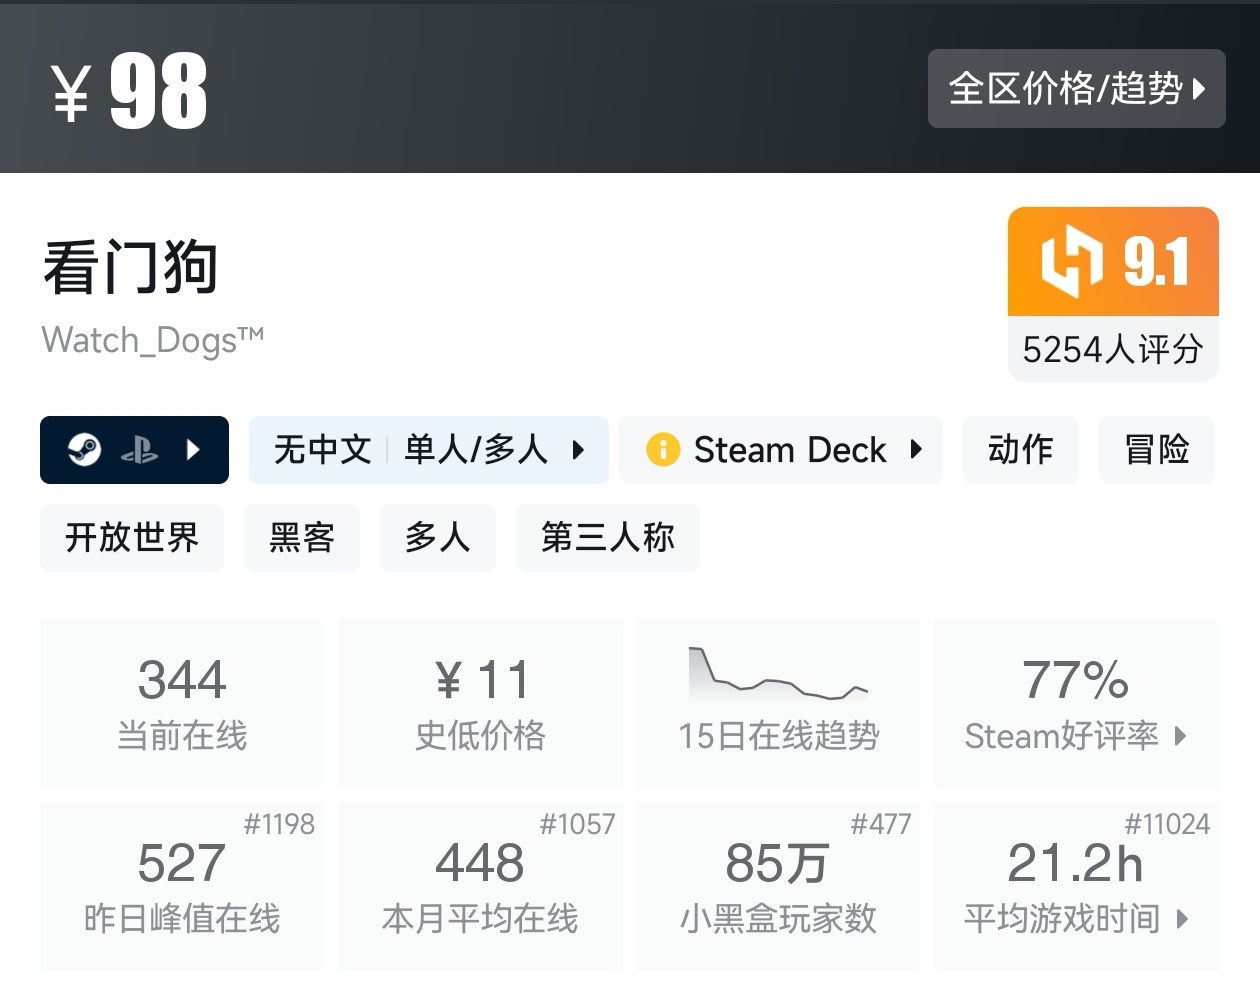Tap the #1198 ranking label
This screenshot has width=1260, height=997.
(279, 824)
